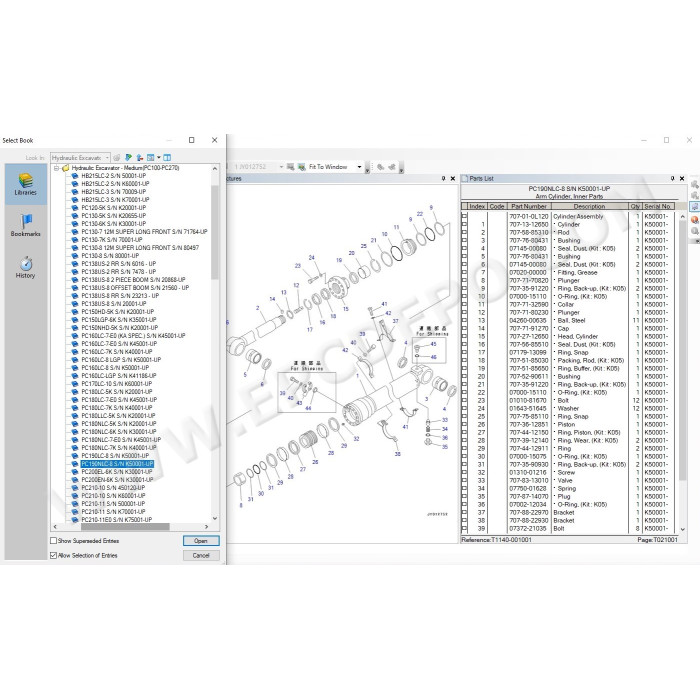Click the folder icon of Hydraulic Excavator - Medium
The image size is (700, 700).
[66, 168]
